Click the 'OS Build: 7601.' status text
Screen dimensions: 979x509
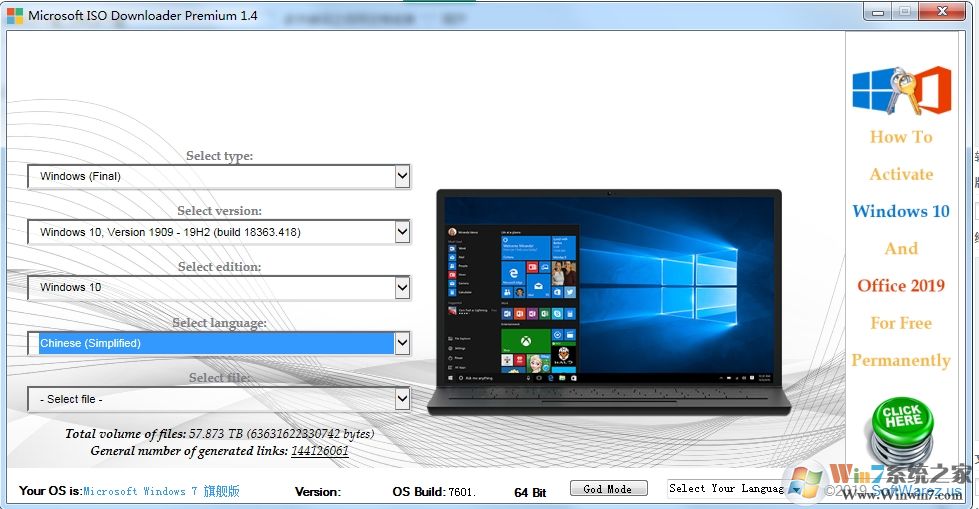point(435,492)
